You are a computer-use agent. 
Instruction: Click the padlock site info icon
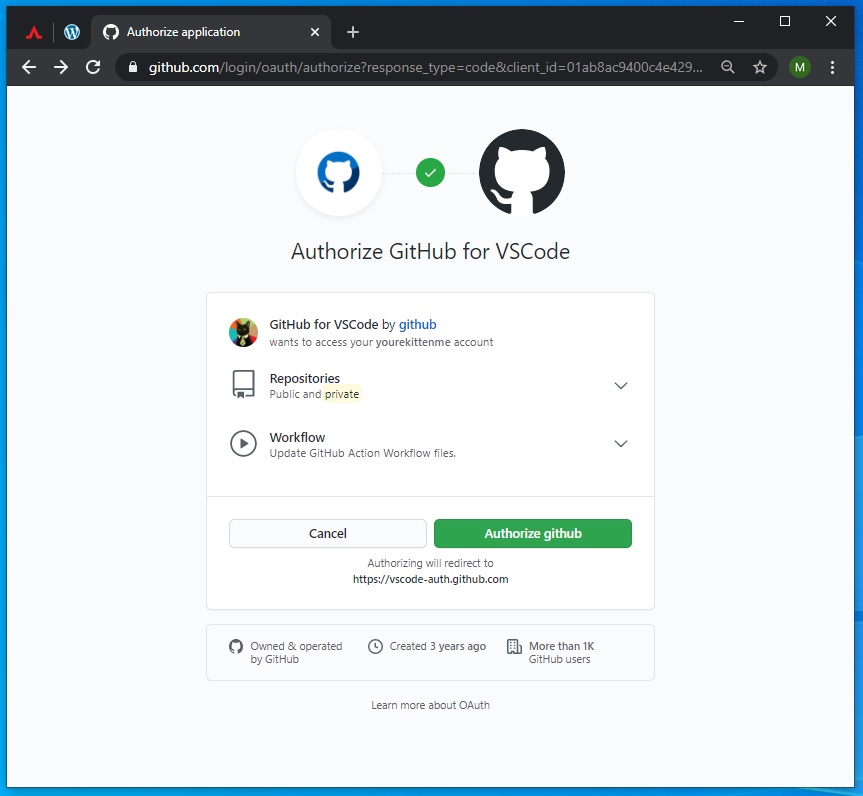coord(133,67)
